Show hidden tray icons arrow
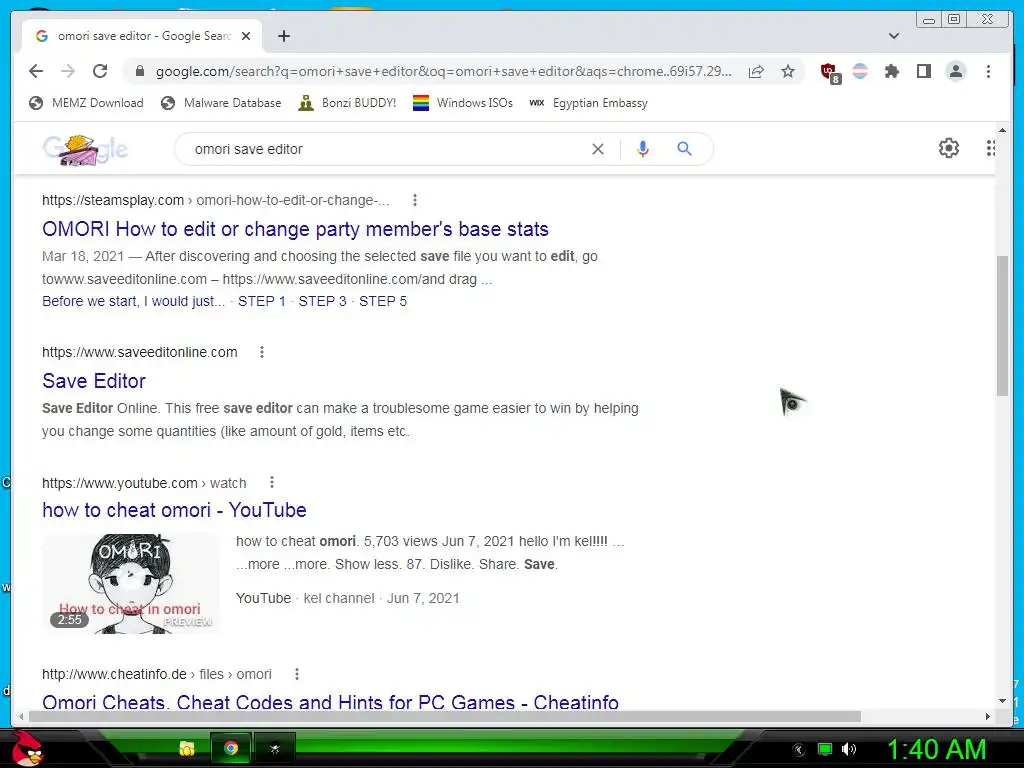Image resolution: width=1024 pixels, height=768 pixels. tap(798, 750)
